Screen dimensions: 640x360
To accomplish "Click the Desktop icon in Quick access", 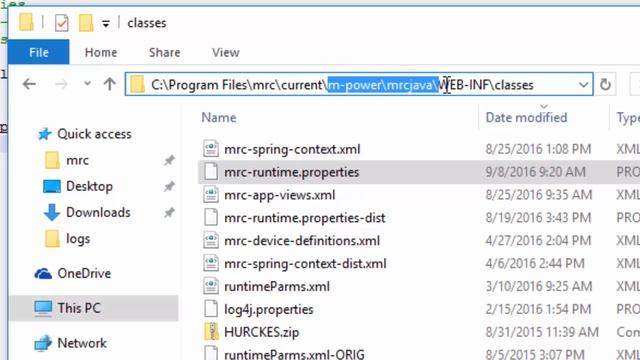I will (52, 187).
